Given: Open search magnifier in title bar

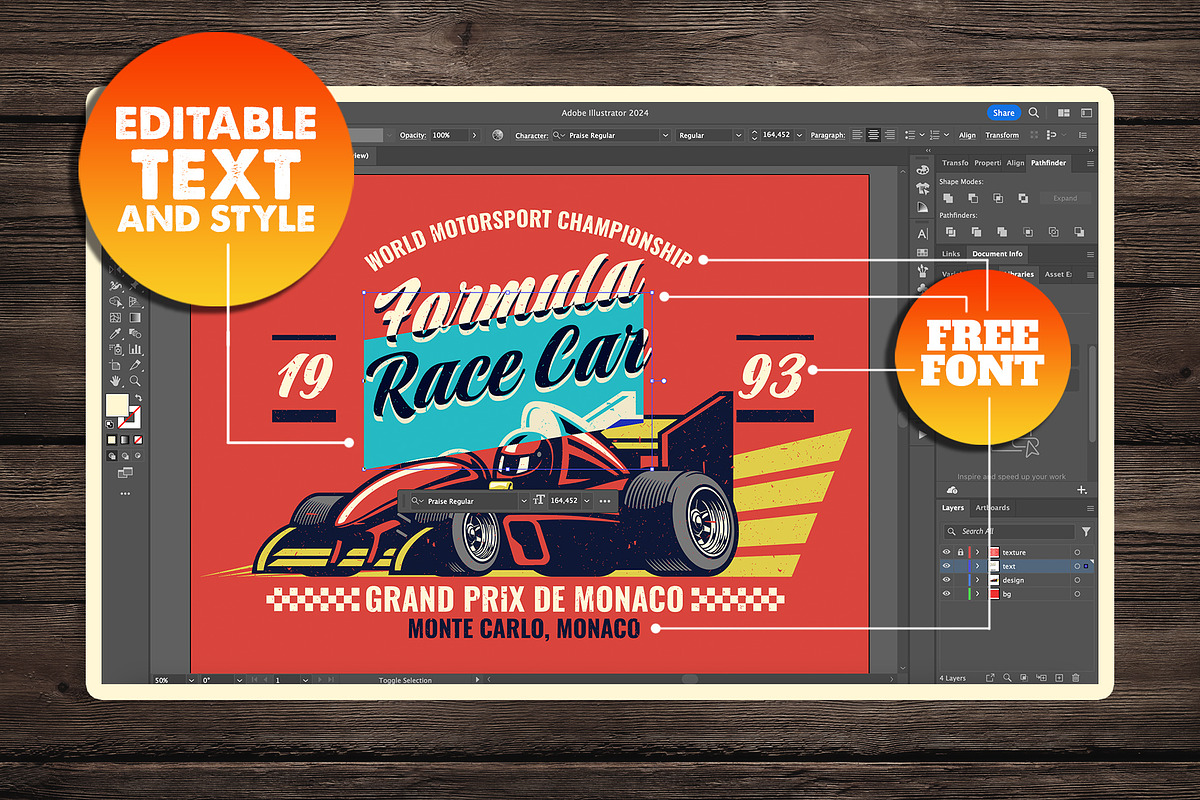Looking at the screenshot, I should (1034, 113).
